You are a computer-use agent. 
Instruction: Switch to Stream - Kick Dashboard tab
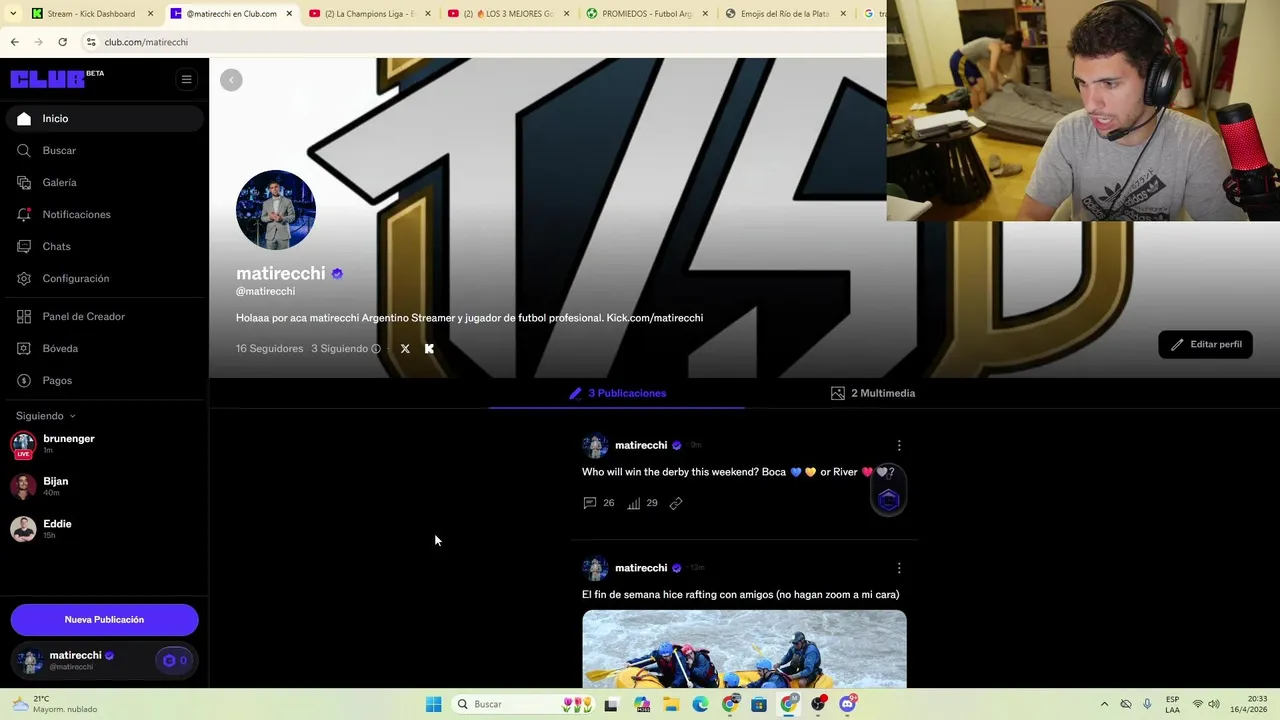pos(90,14)
